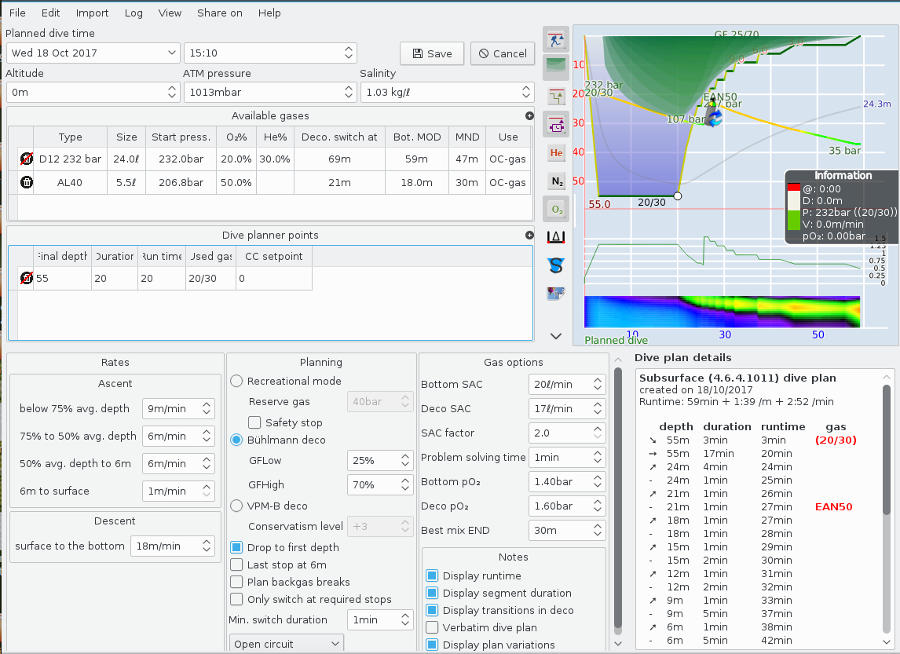Add a waypoint with Dive planner points plus
Viewport: 900px width, 654px height.
pos(529,236)
